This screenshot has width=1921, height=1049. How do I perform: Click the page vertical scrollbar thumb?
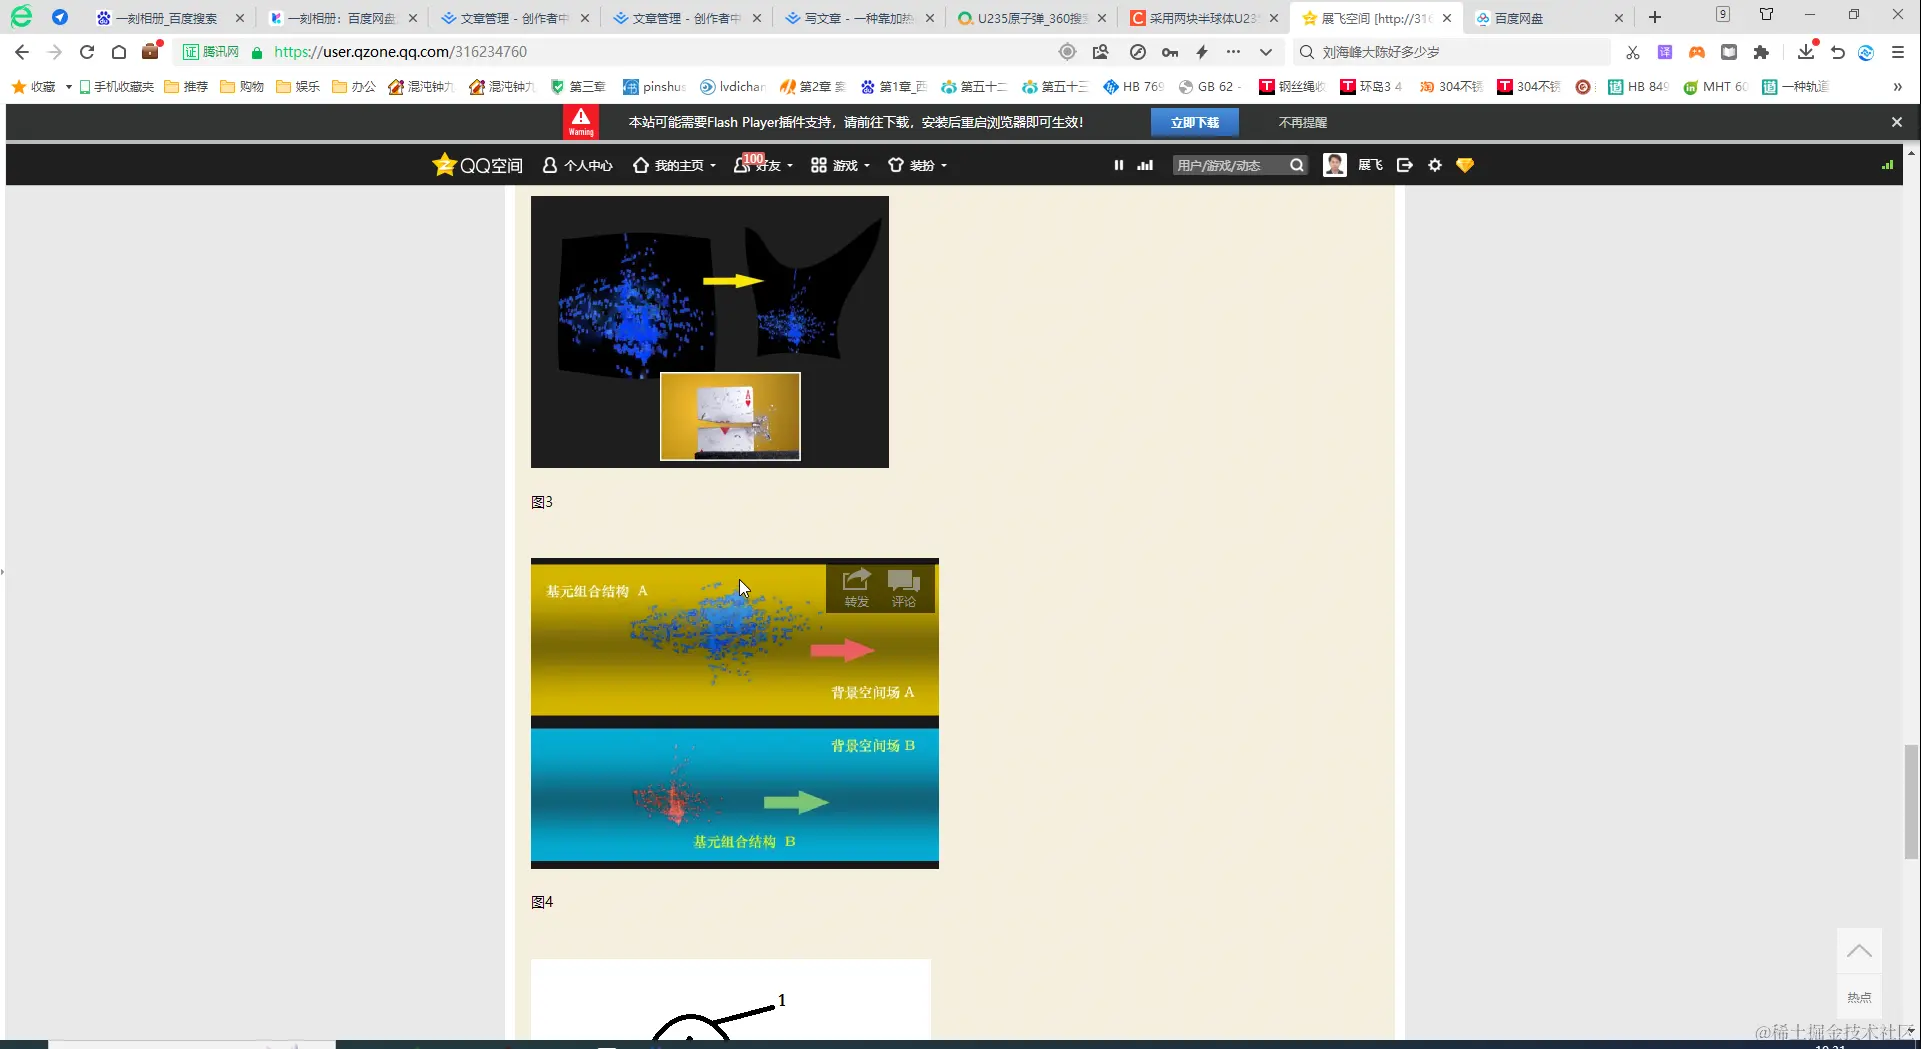[1911, 801]
